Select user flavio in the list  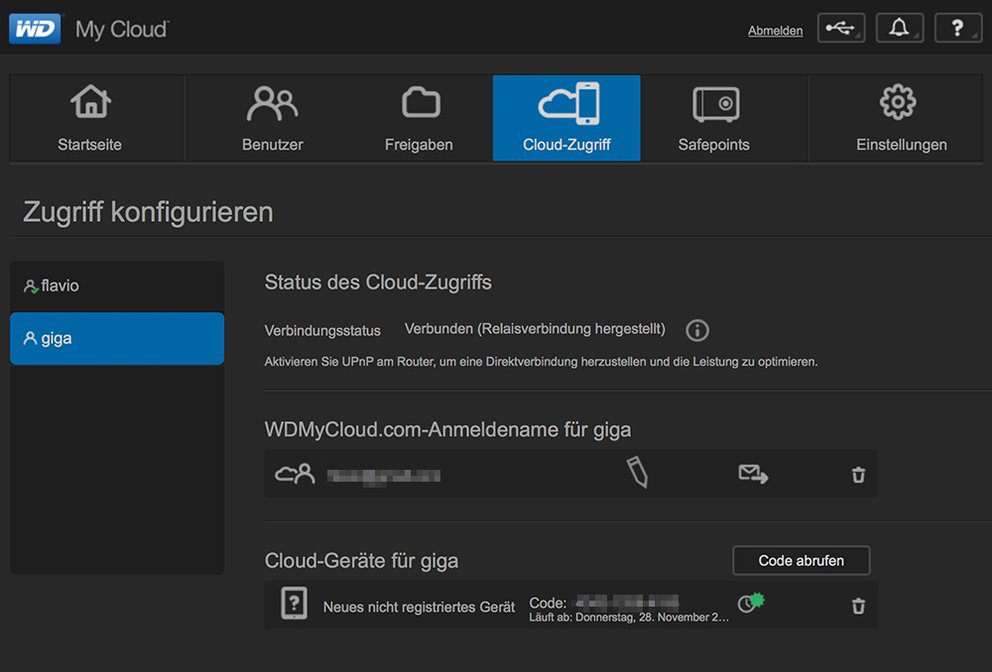(x=117, y=285)
